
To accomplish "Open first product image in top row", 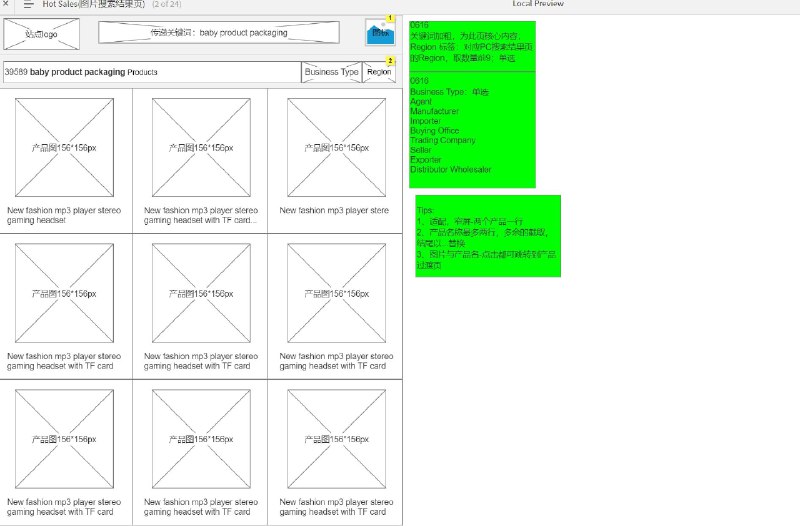I will [x=64, y=147].
